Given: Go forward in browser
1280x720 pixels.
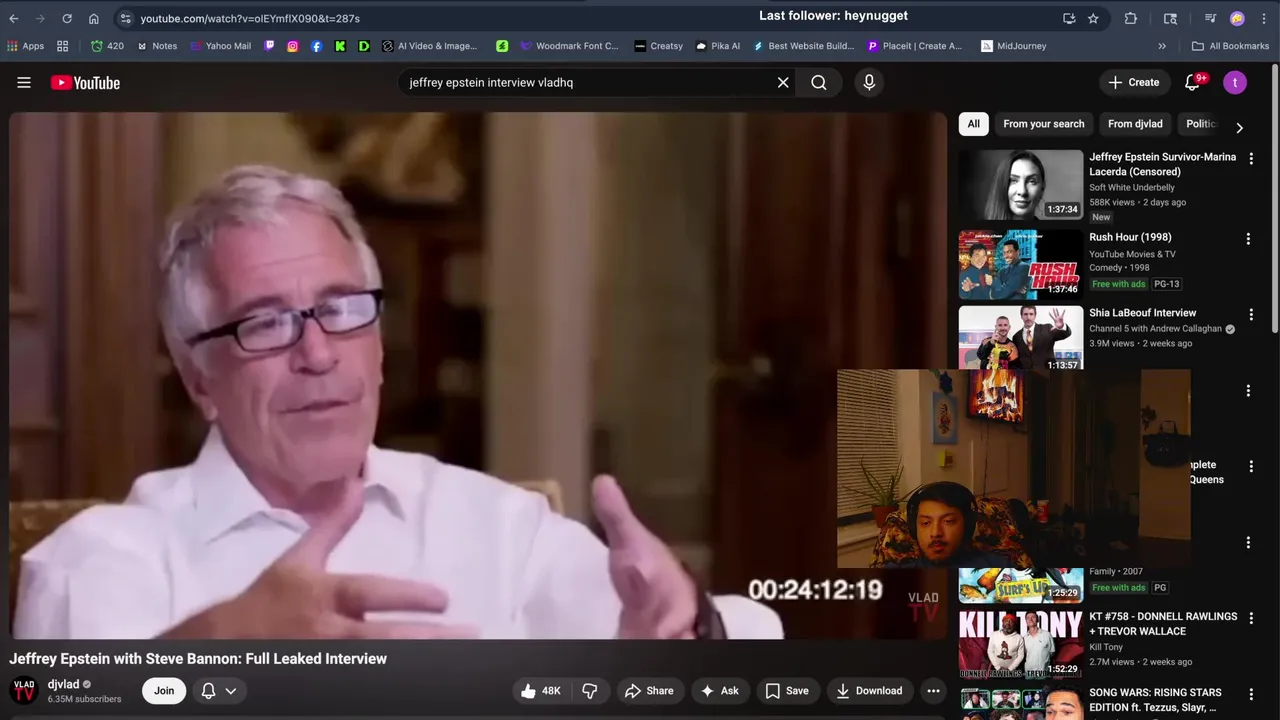Looking at the screenshot, I should [40, 18].
